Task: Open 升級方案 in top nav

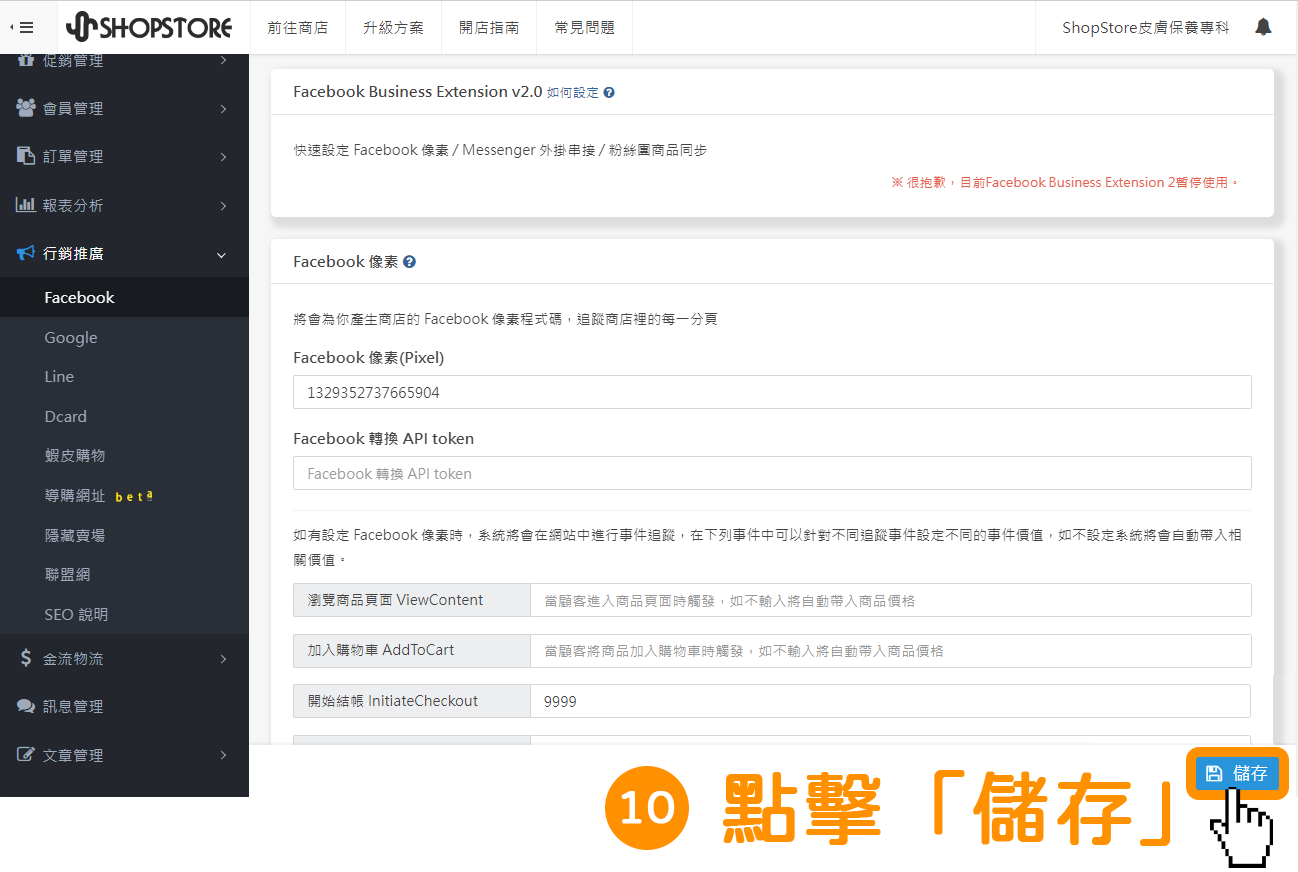Action: pyautogui.click(x=393, y=27)
